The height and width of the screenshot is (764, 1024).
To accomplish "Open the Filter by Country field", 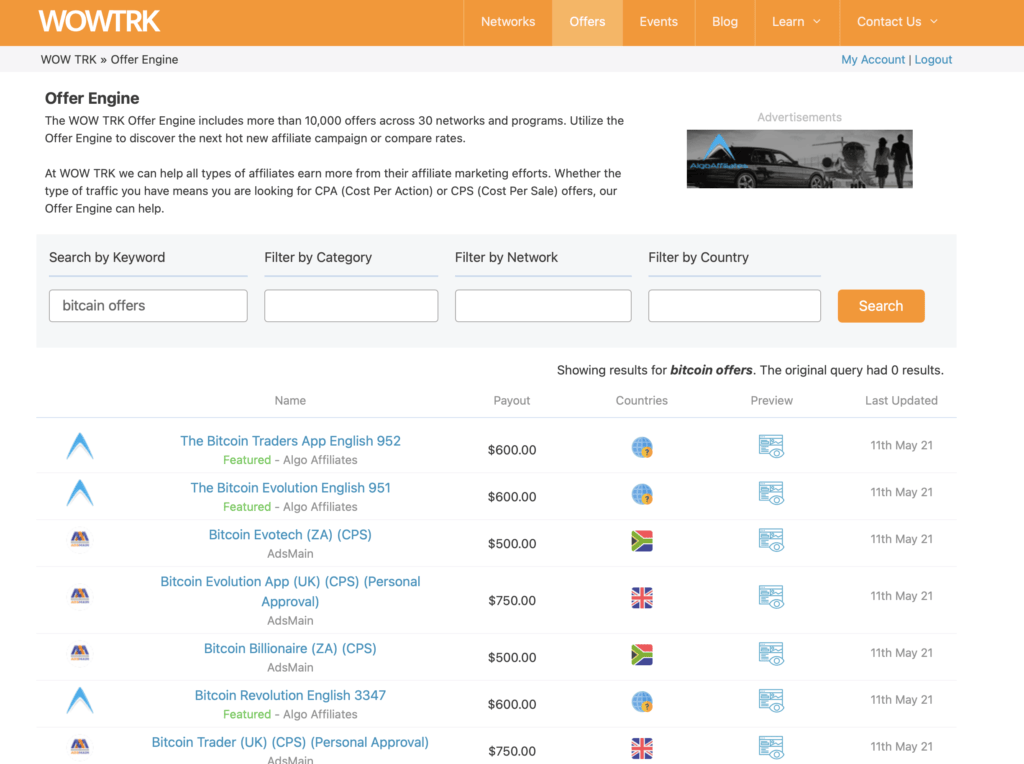I will tap(734, 306).
